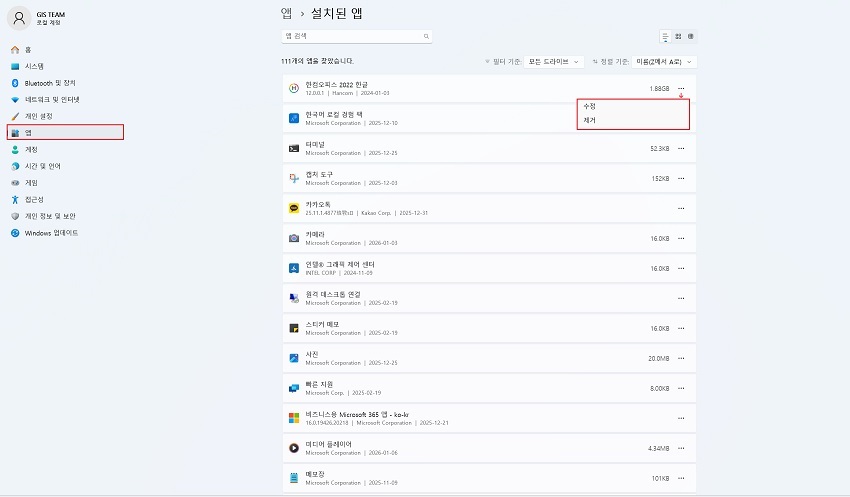The image size is (850, 497).
Task: Click the 한국어 로컬 경험 팩 icon
Action: 294,118
